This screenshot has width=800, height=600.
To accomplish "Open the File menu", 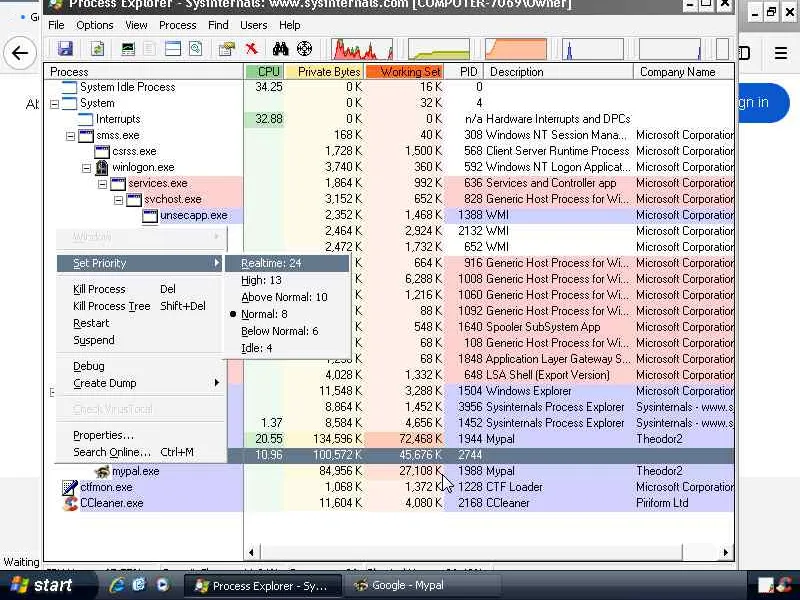I will point(56,25).
